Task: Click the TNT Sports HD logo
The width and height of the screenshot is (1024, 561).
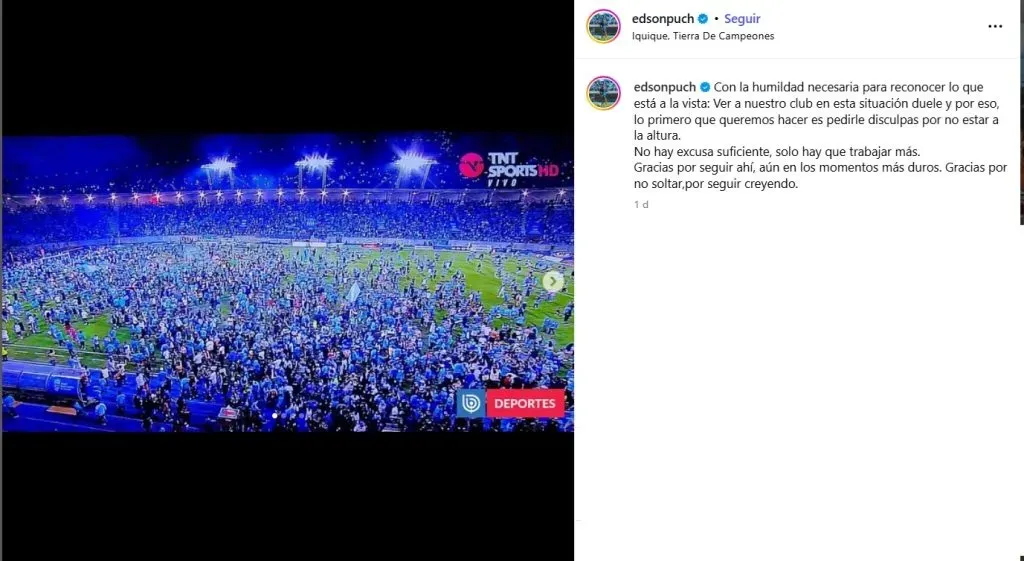Action: (x=509, y=168)
